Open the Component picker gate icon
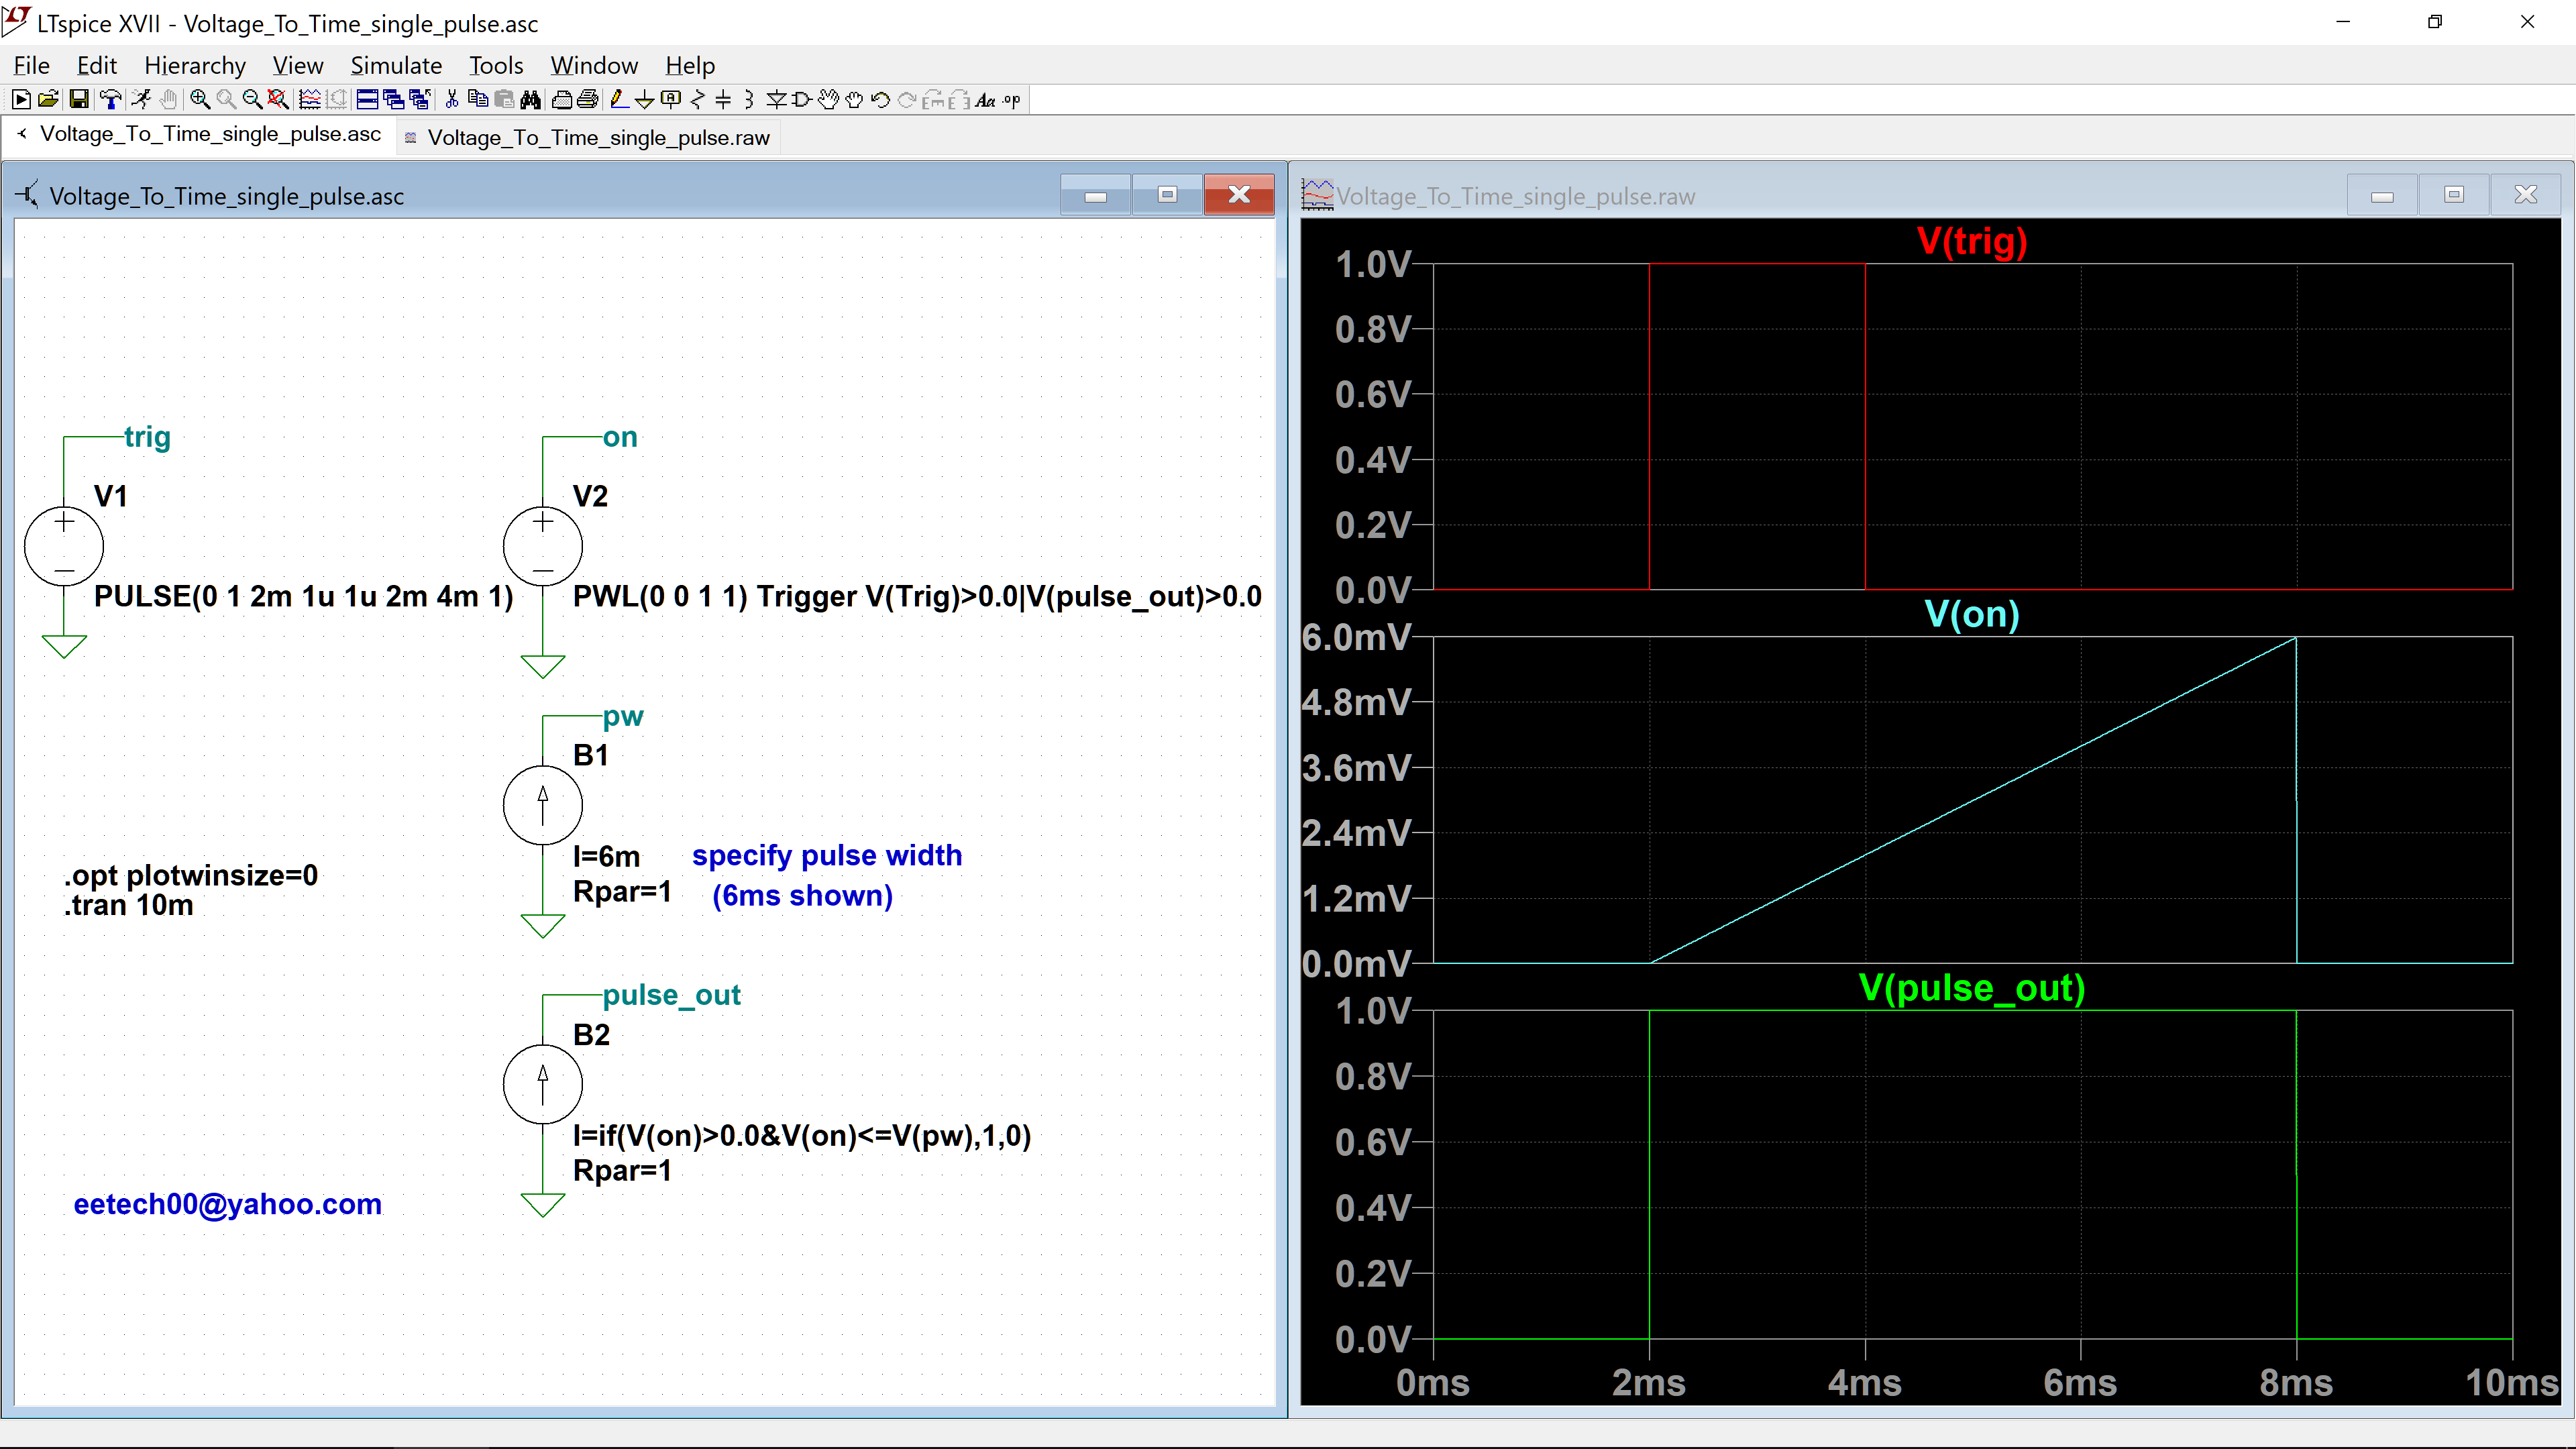Screen dimensions: 2576x1449 tap(801, 100)
